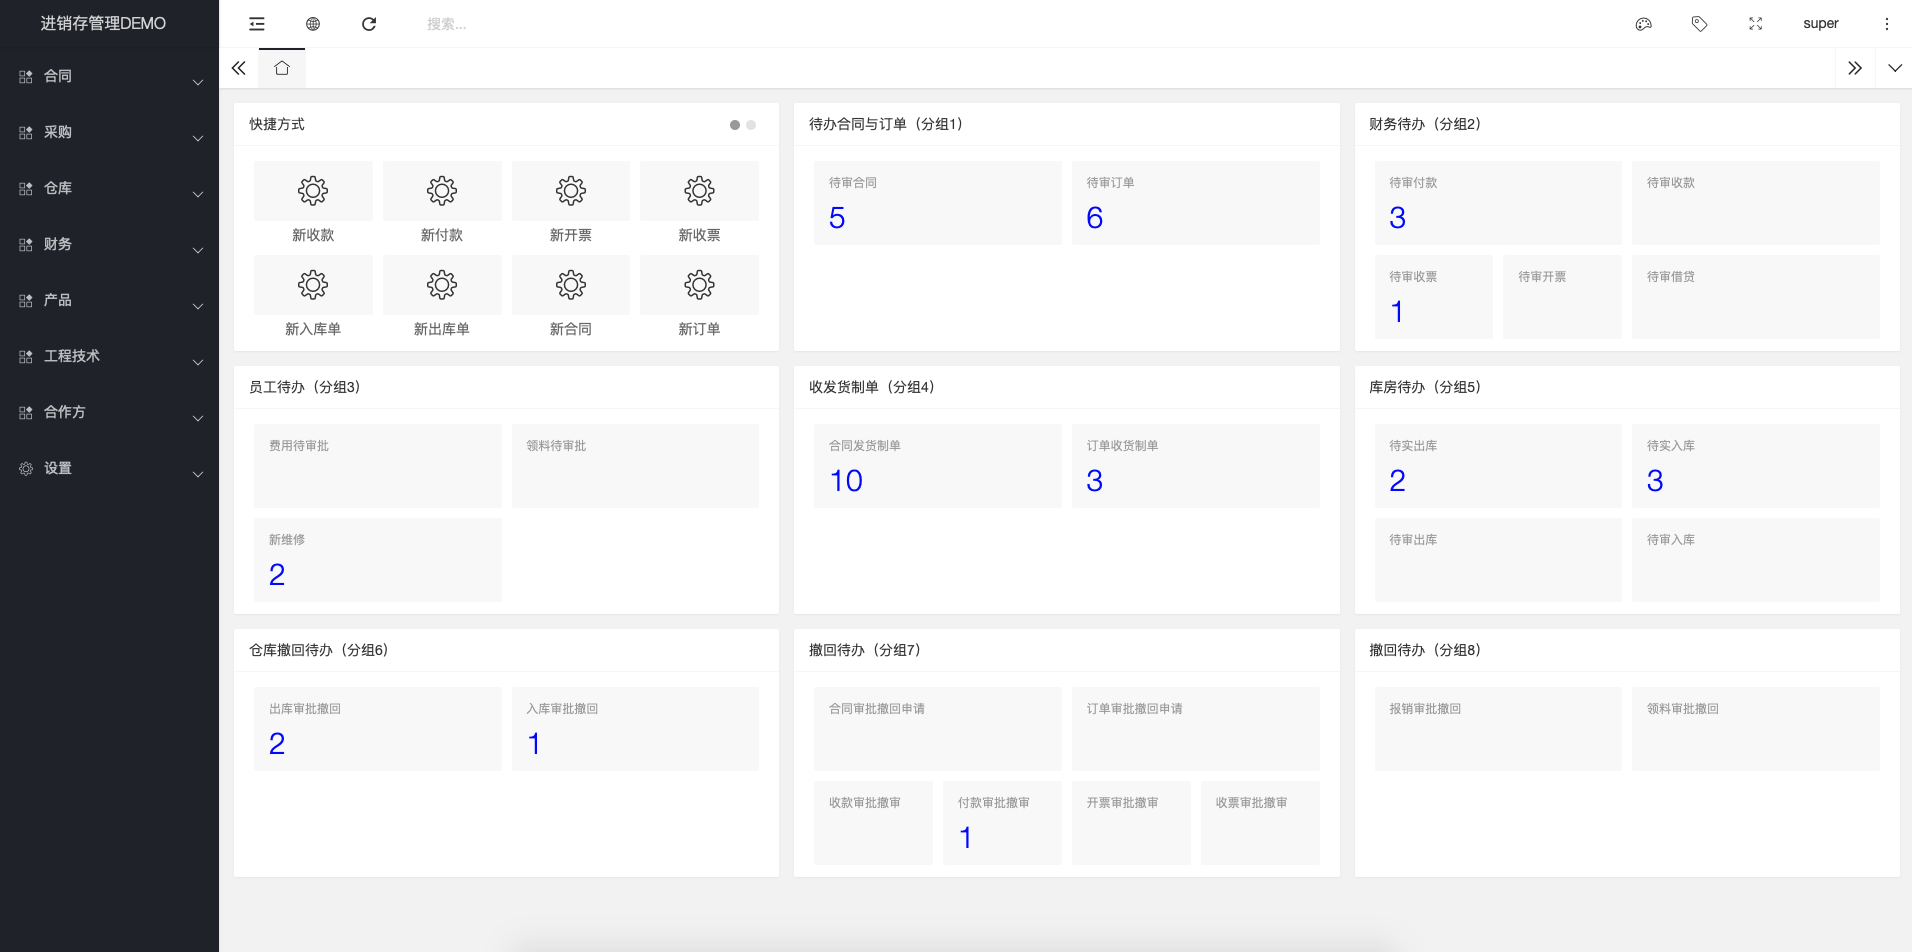Switch to second shortcut page dot
The width and height of the screenshot is (1912, 952).
click(751, 125)
